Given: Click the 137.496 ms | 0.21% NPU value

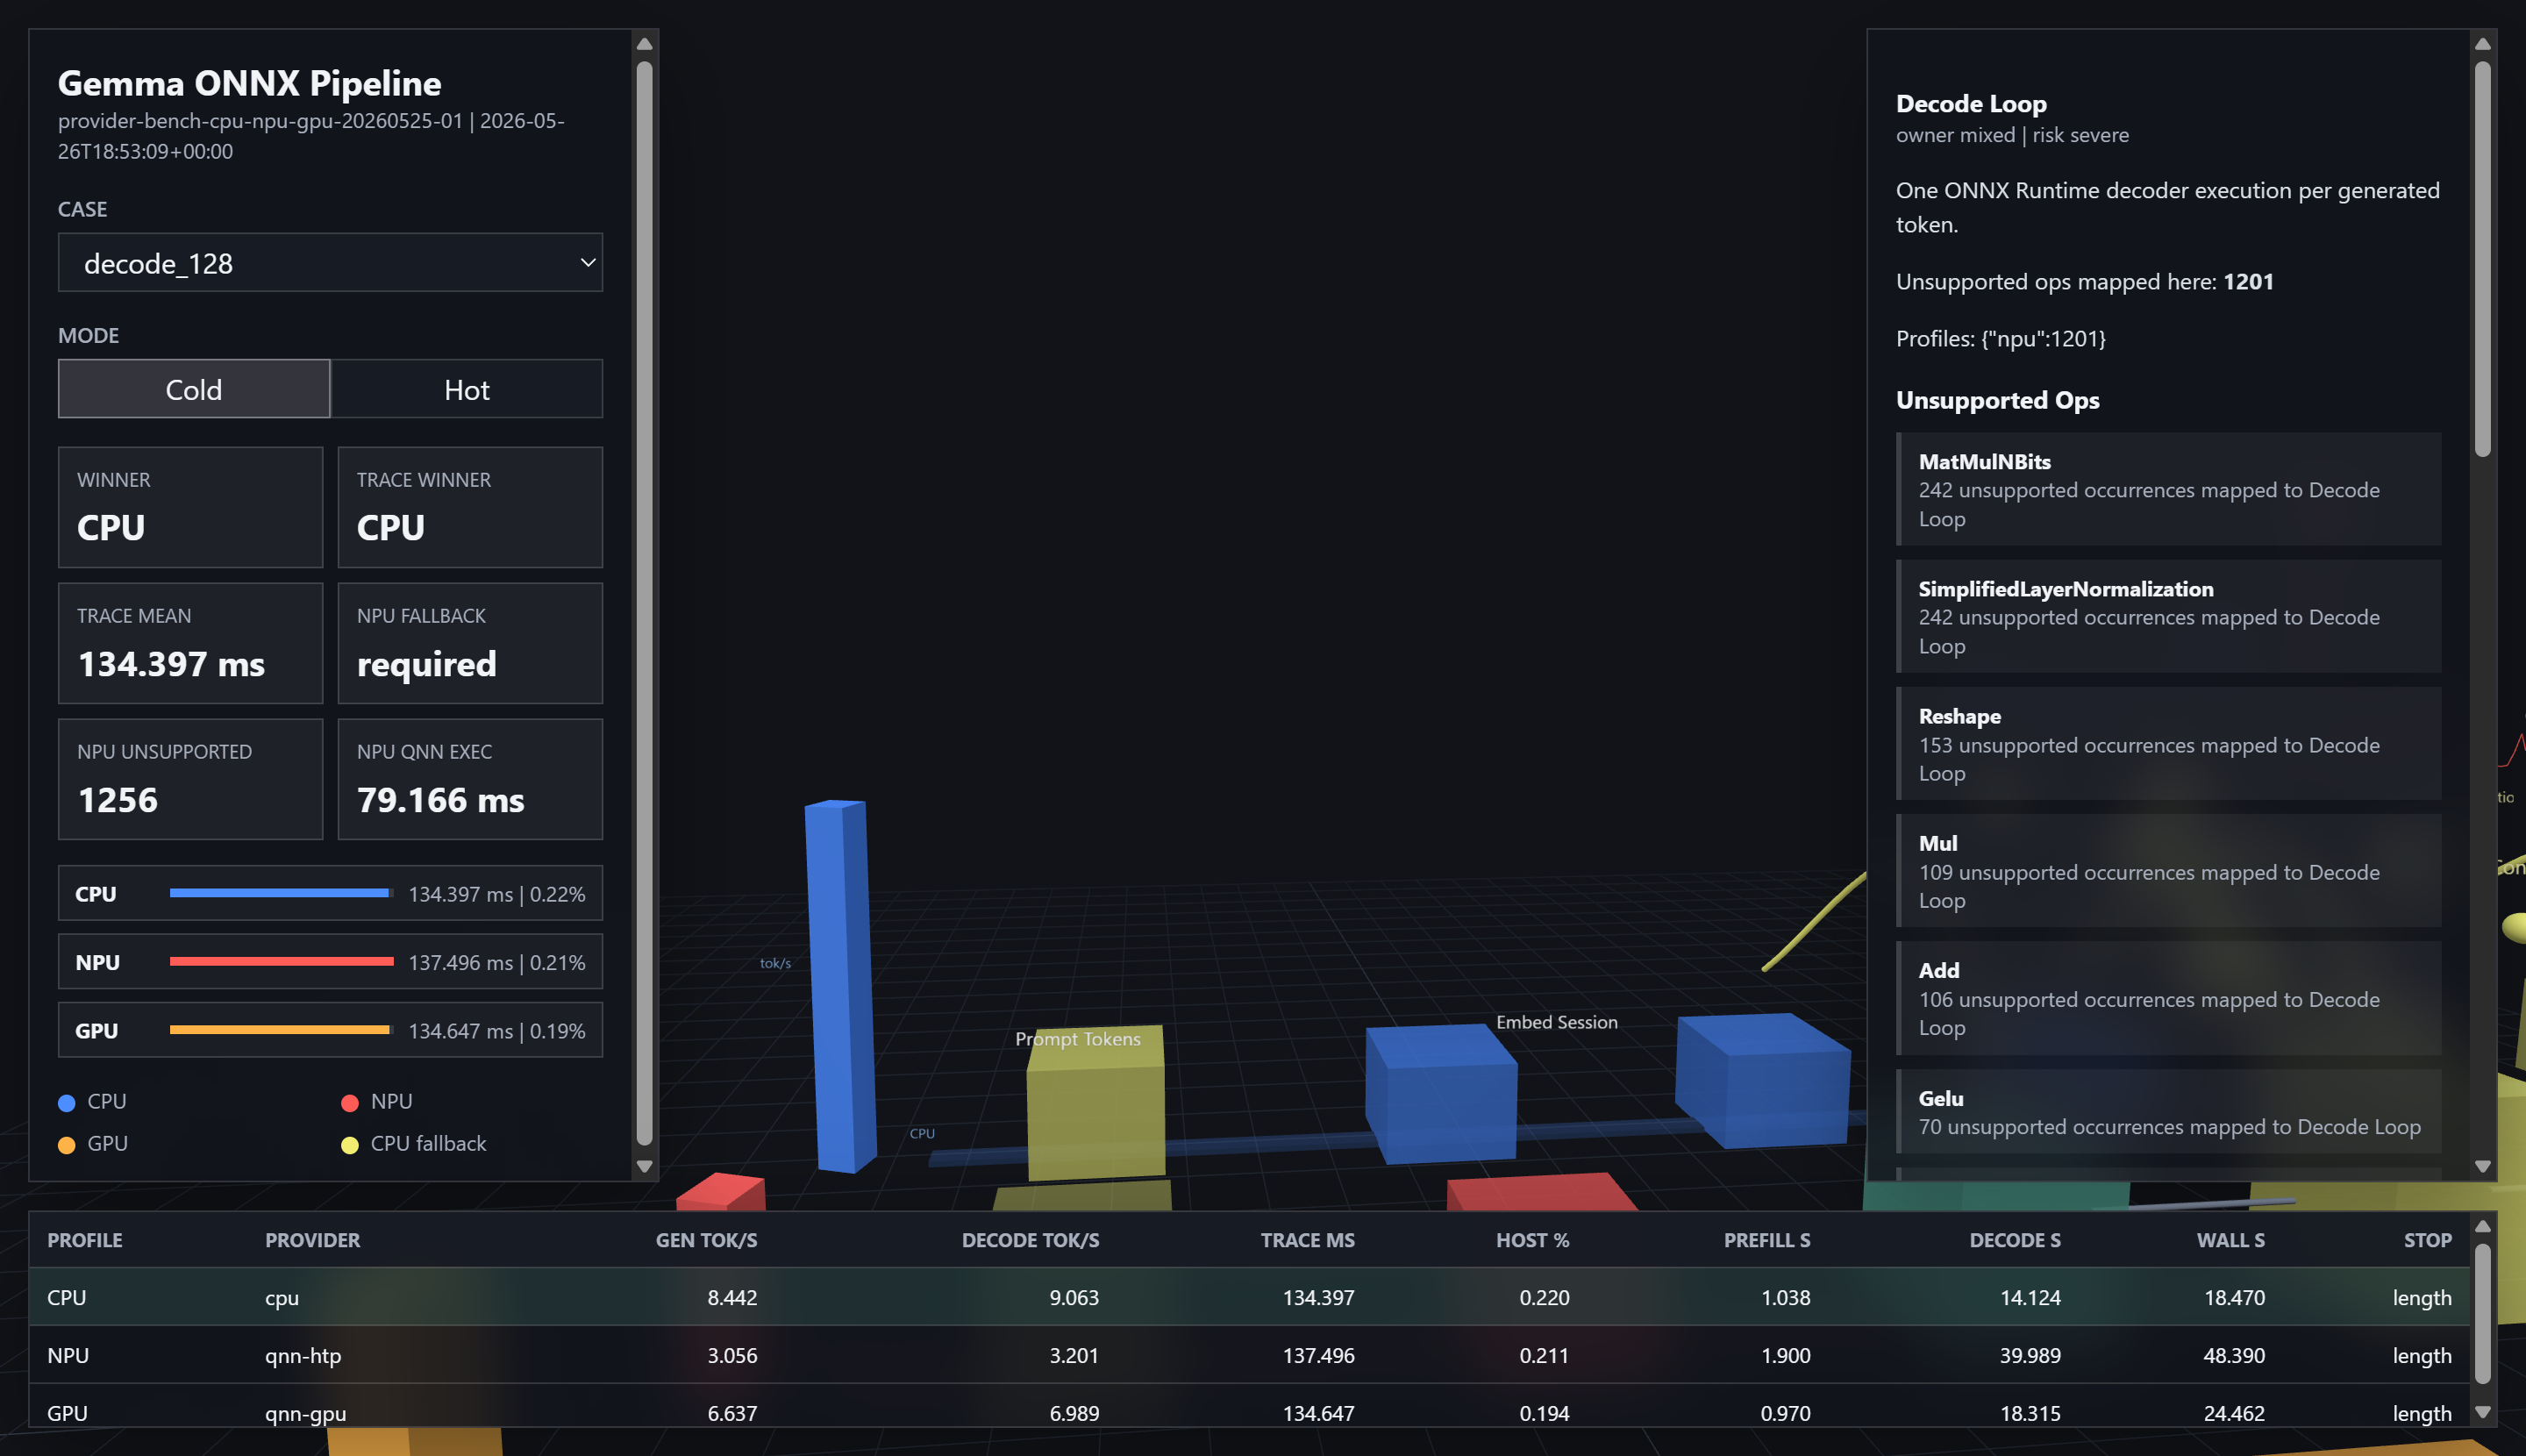Looking at the screenshot, I should point(497,962).
